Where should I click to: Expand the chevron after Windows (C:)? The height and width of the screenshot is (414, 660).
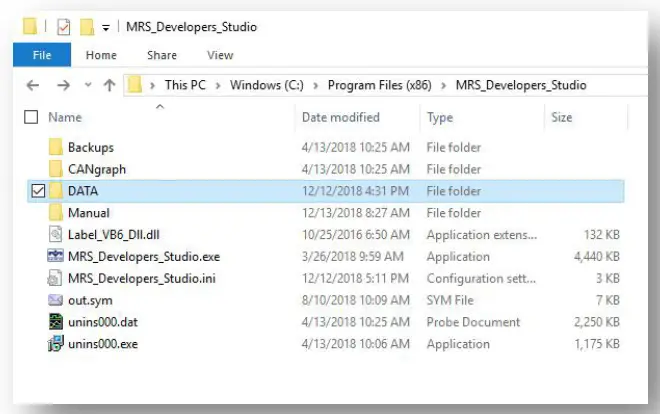[x=315, y=85]
